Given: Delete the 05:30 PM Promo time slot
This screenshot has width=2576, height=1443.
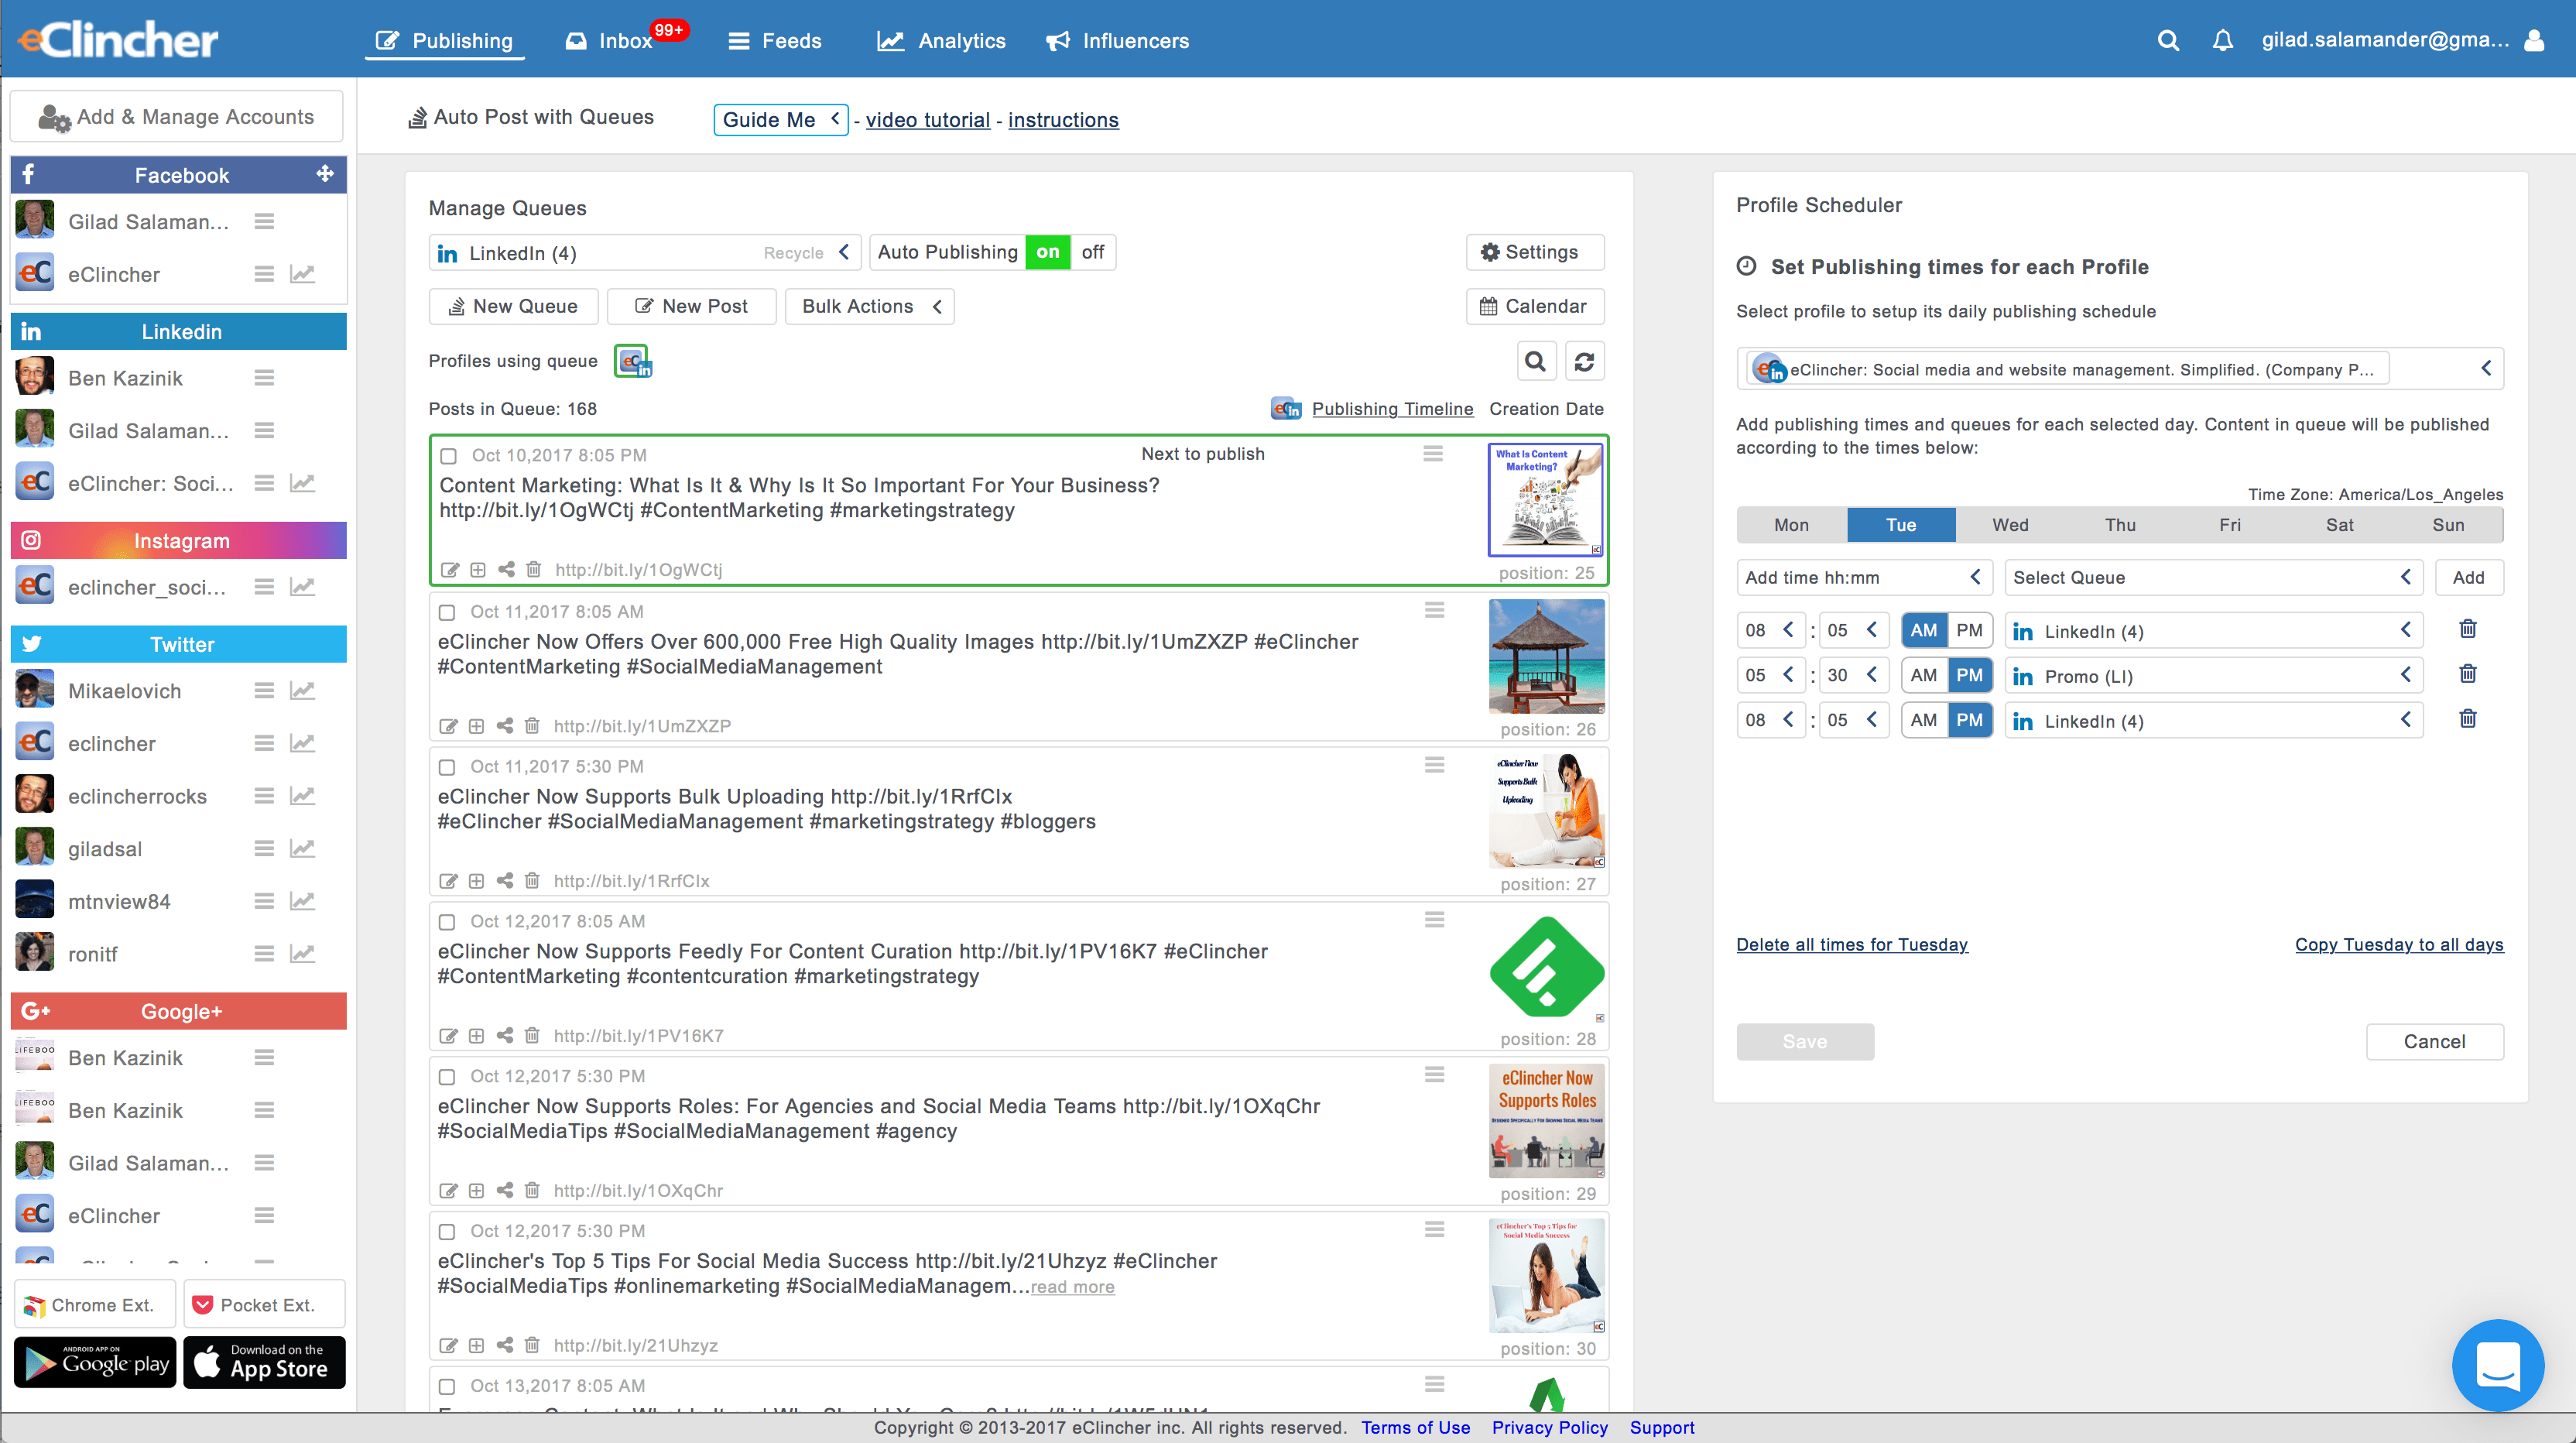Looking at the screenshot, I should click(2467, 674).
